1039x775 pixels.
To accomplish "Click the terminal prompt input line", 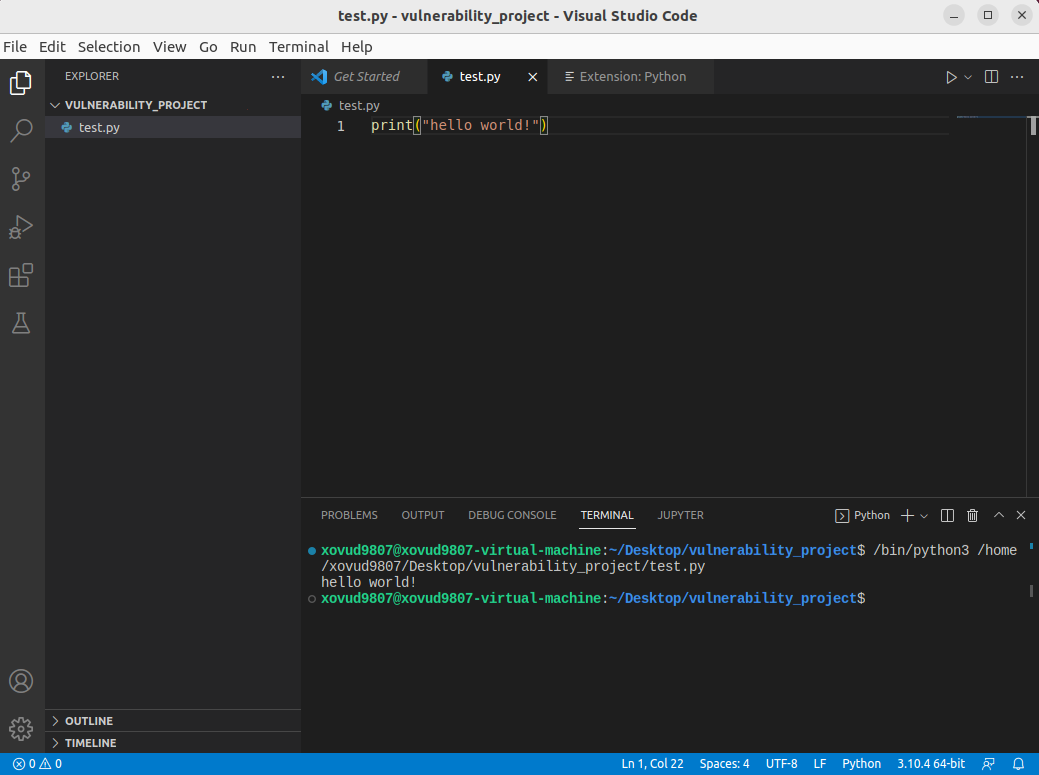I will [593, 598].
